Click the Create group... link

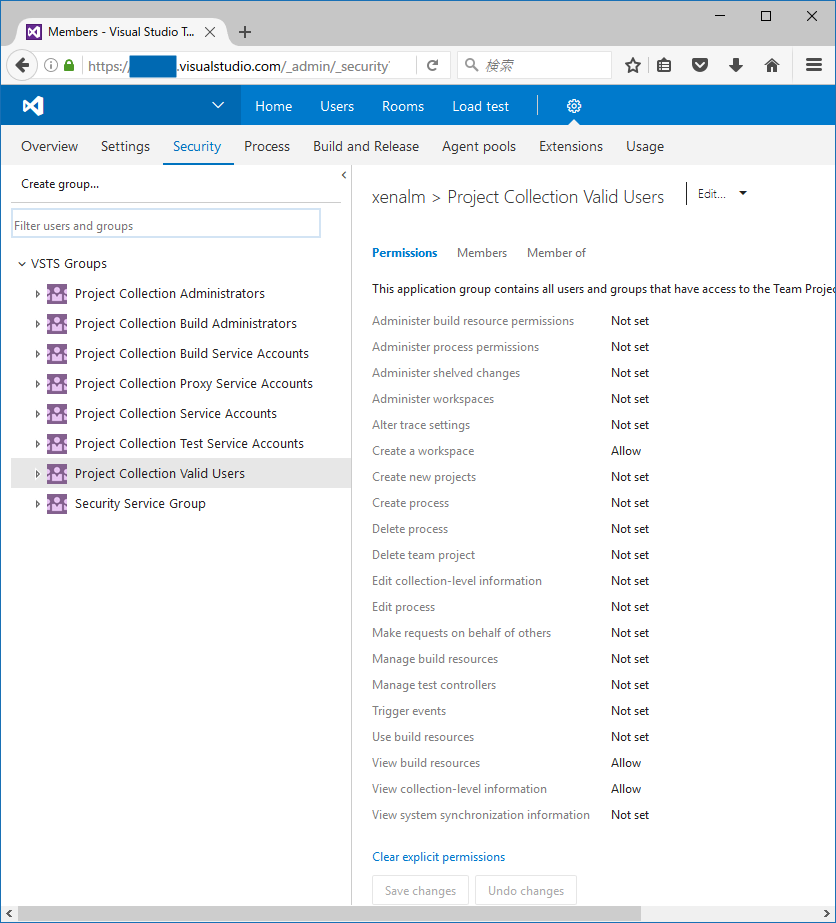(60, 184)
